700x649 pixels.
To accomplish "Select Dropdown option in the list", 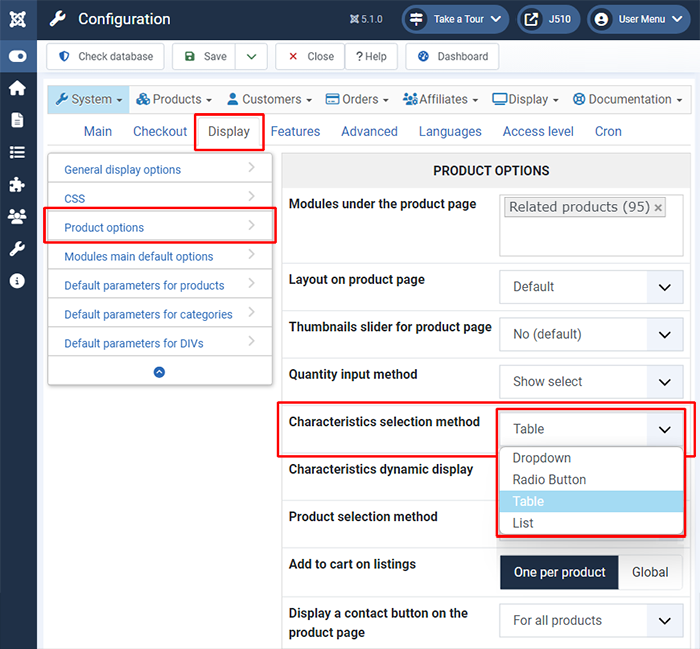I will coord(591,458).
